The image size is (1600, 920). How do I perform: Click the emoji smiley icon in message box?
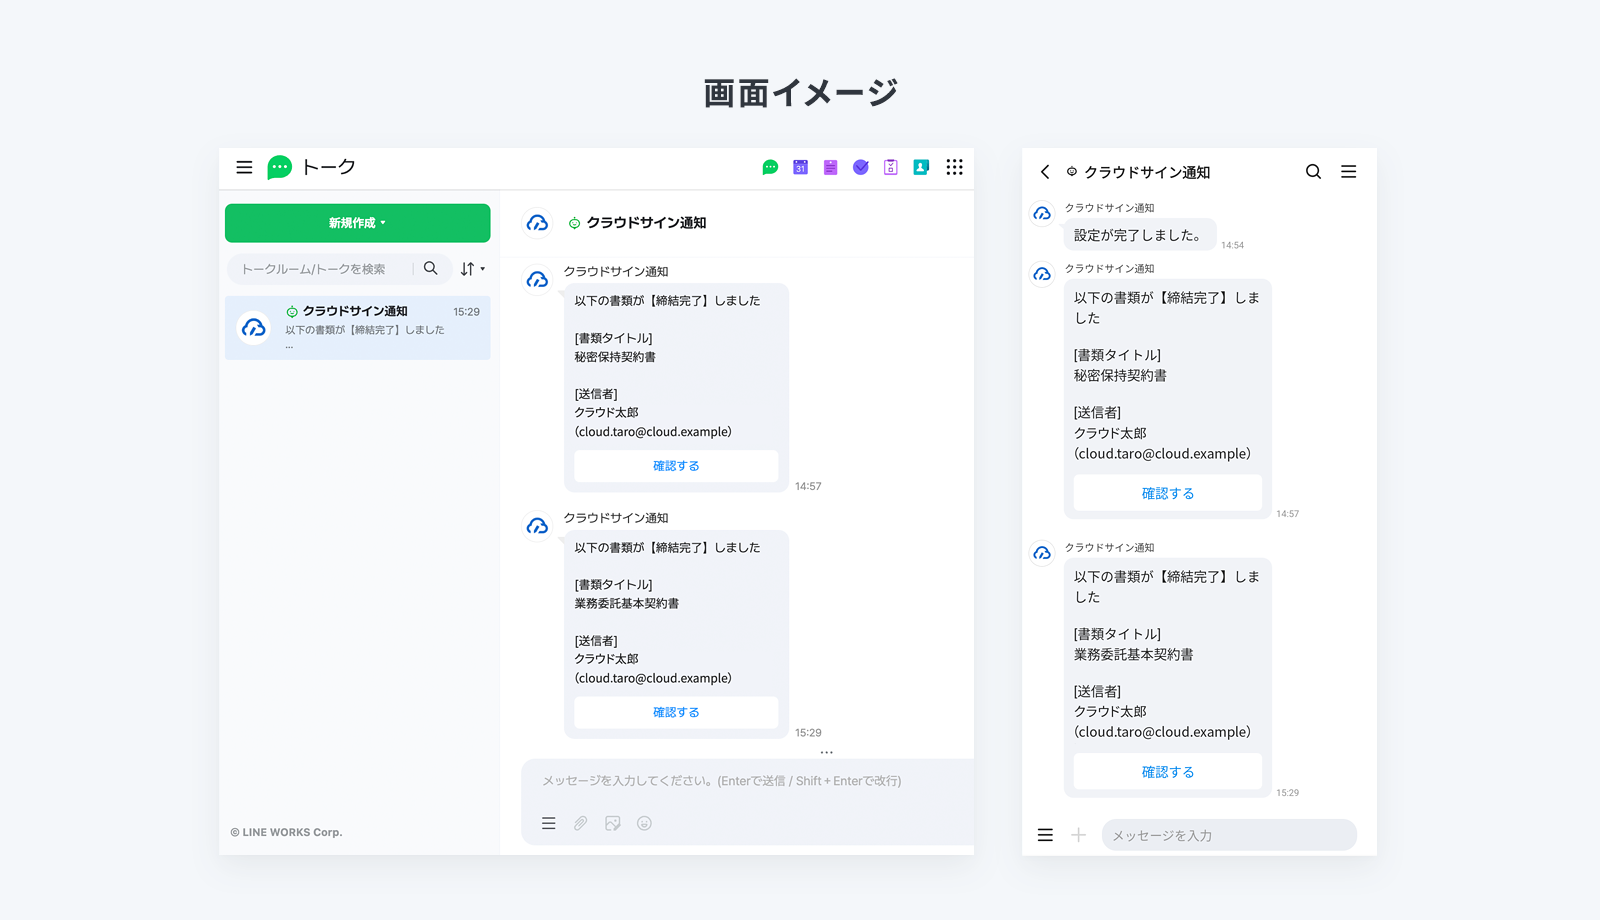coord(644,823)
